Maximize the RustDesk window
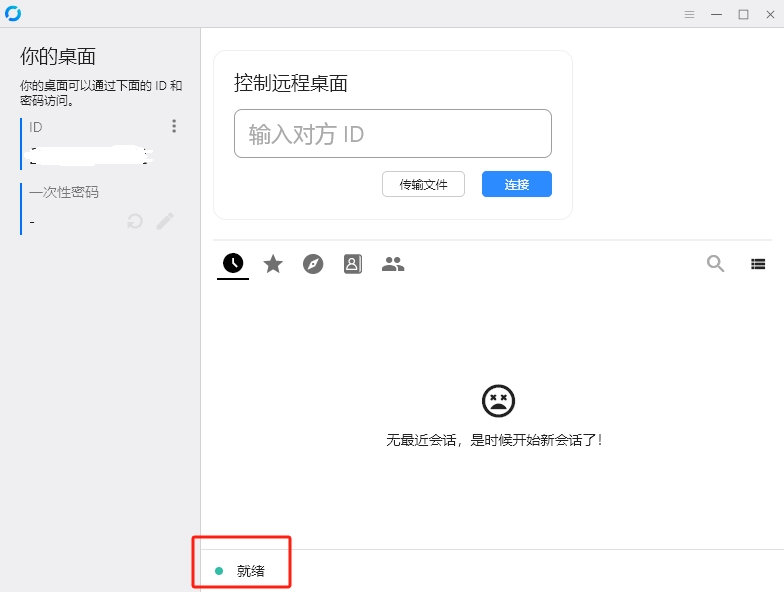Image resolution: width=784 pixels, height=592 pixels. click(743, 14)
